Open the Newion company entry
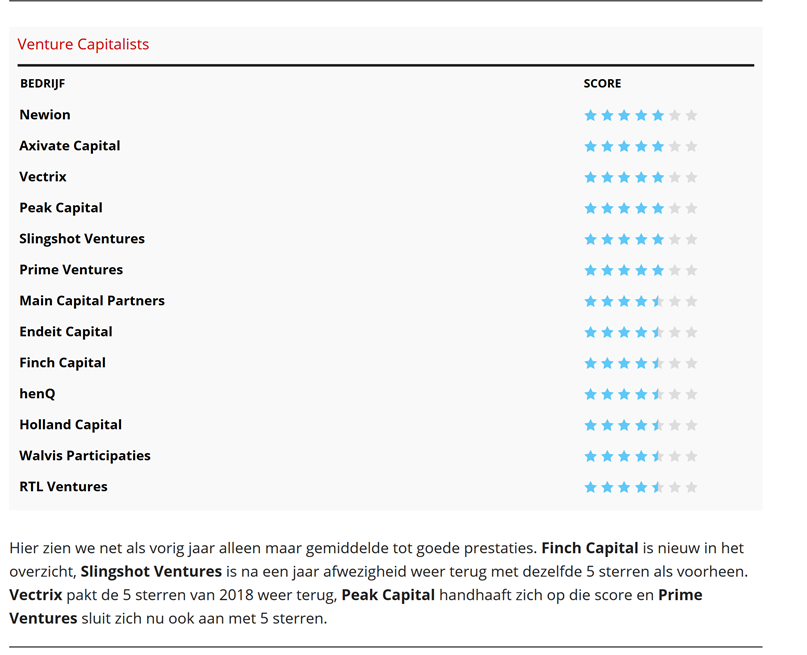This screenshot has height=655, width=807. (45, 115)
